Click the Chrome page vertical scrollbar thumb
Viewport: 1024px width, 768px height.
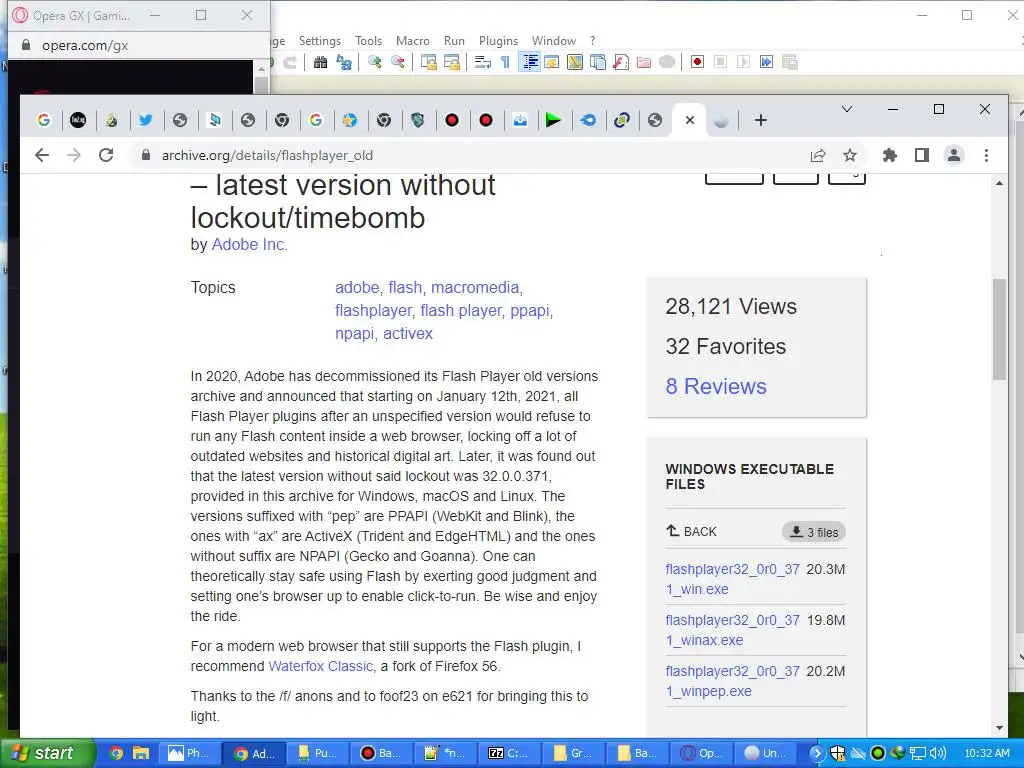point(999,329)
